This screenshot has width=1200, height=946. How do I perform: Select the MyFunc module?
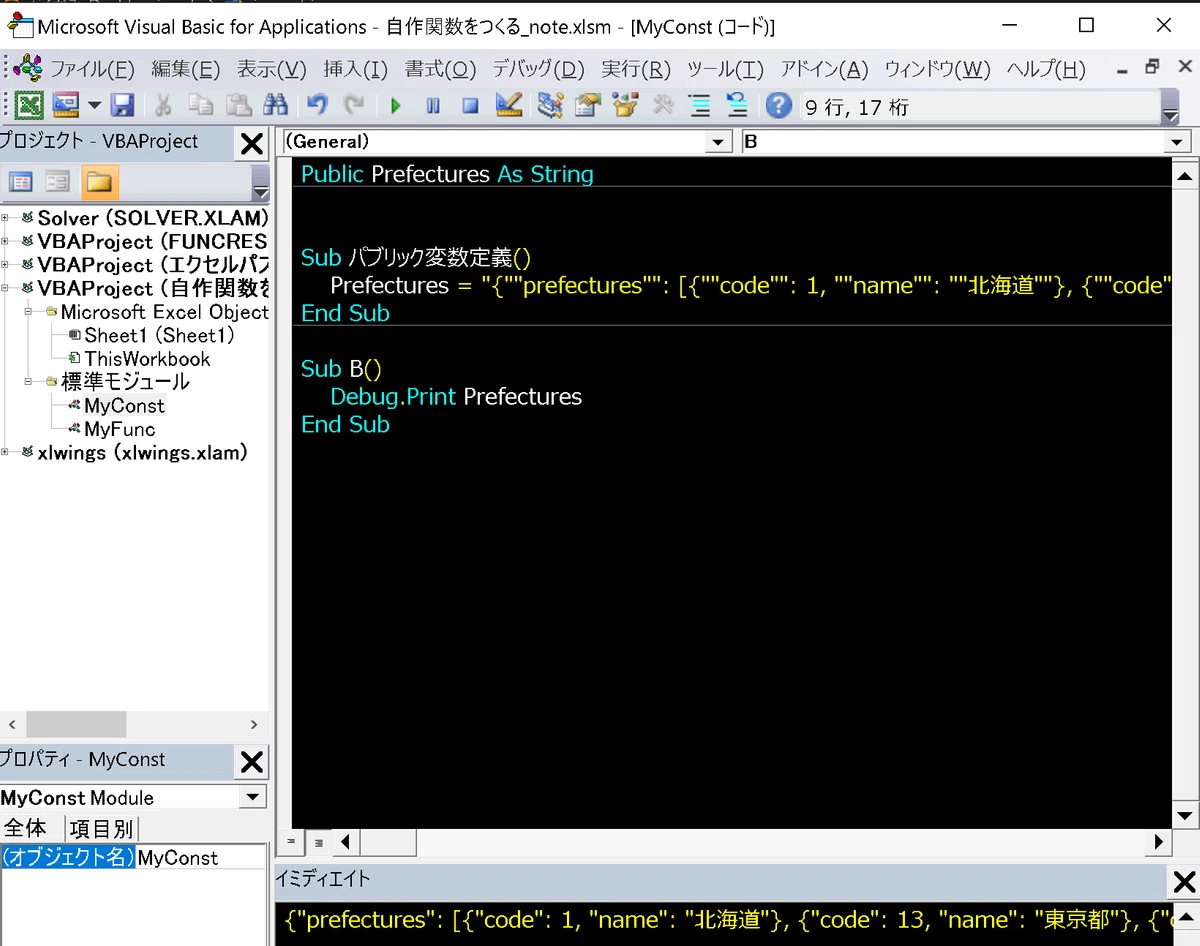tap(119, 429)
